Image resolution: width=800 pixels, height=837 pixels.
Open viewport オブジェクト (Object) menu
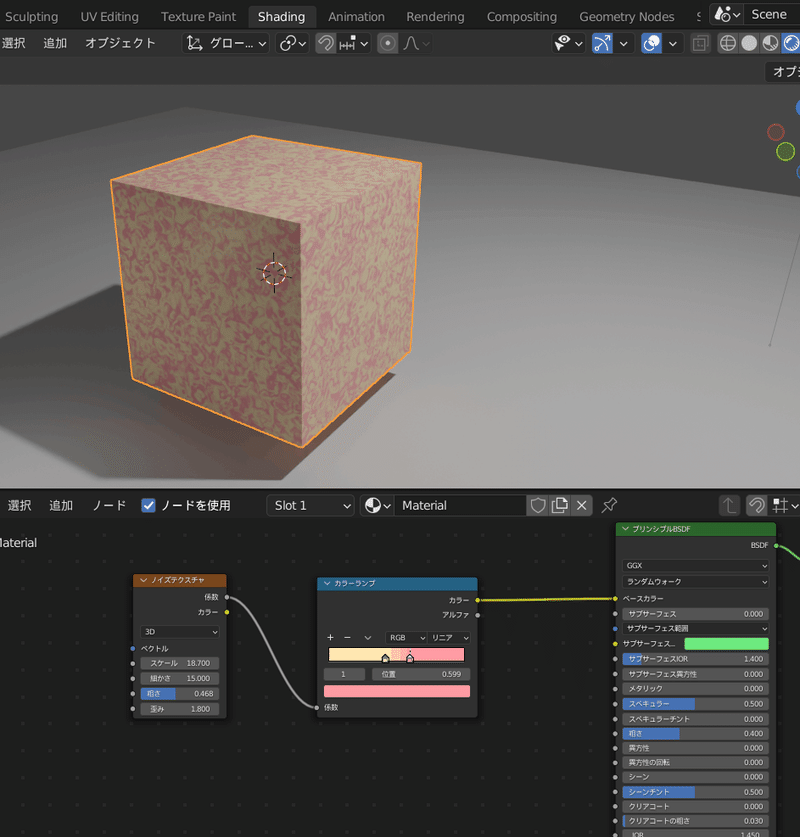(x=120, y=43)
